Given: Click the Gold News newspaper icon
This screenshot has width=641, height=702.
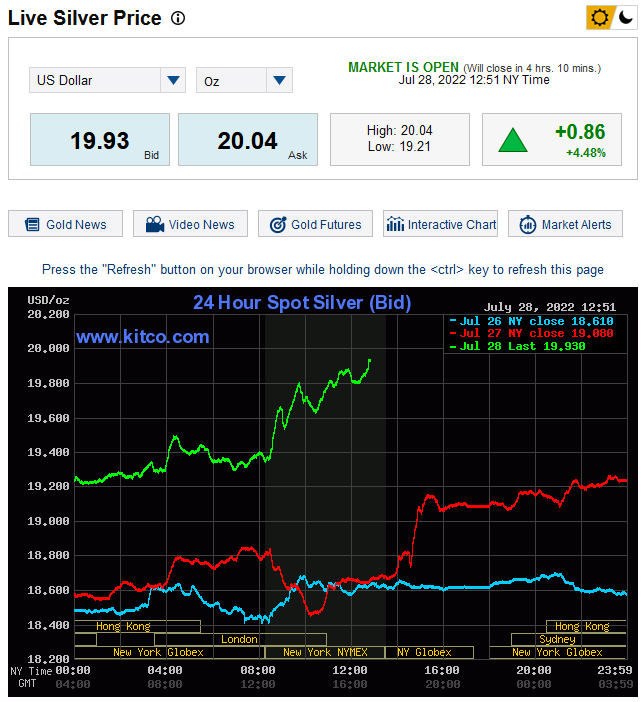Looking at the screenshot, I should (x=32, y=224).
